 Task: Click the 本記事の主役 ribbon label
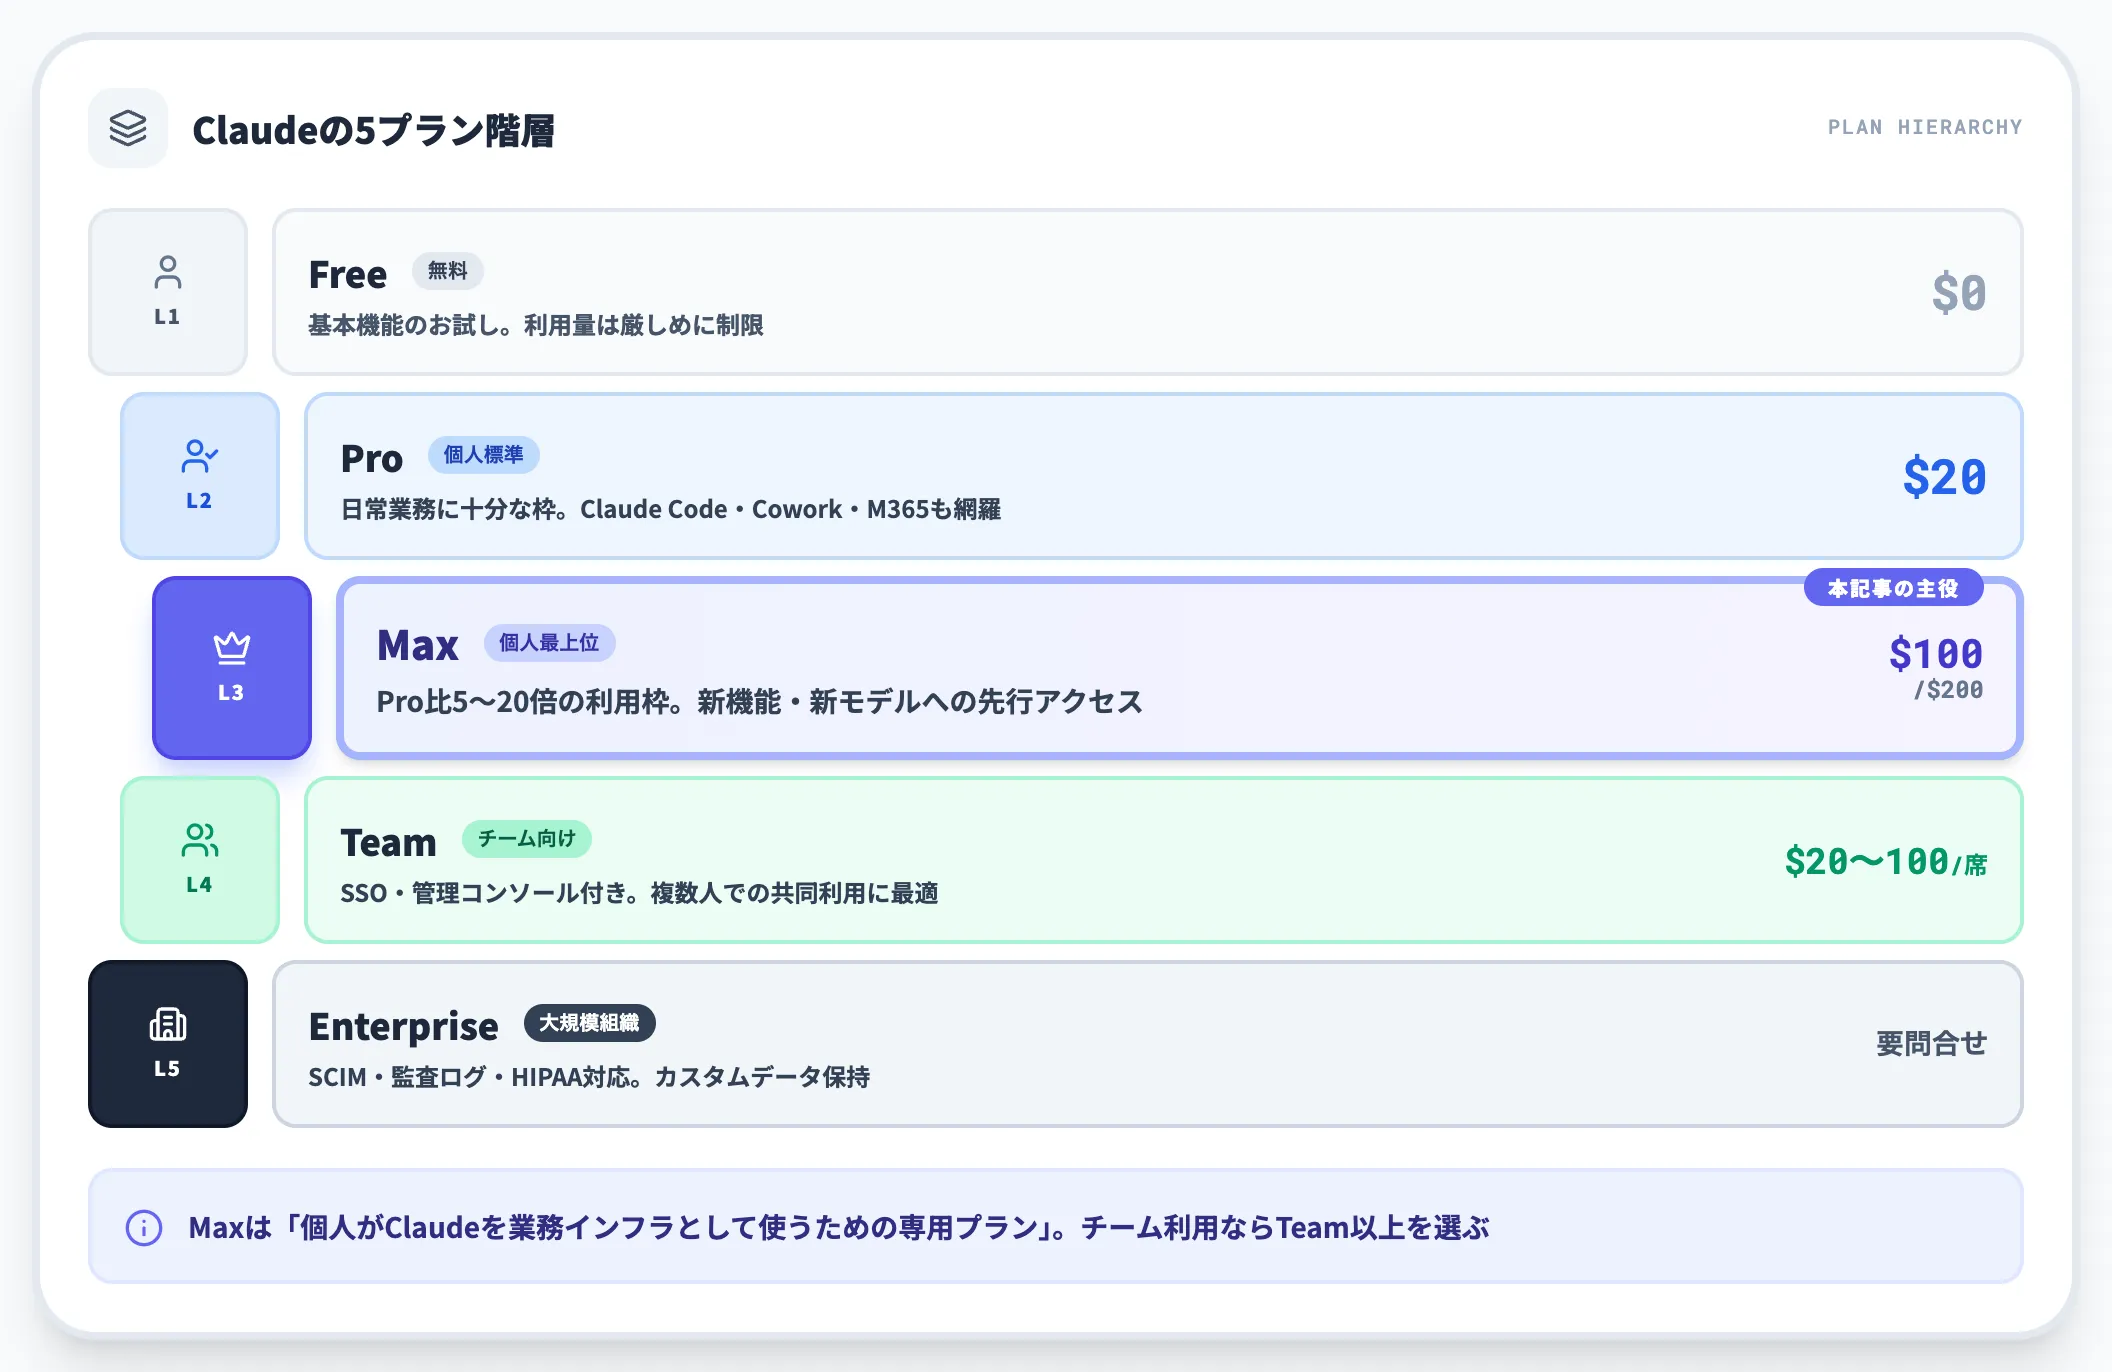[1894, 588]
